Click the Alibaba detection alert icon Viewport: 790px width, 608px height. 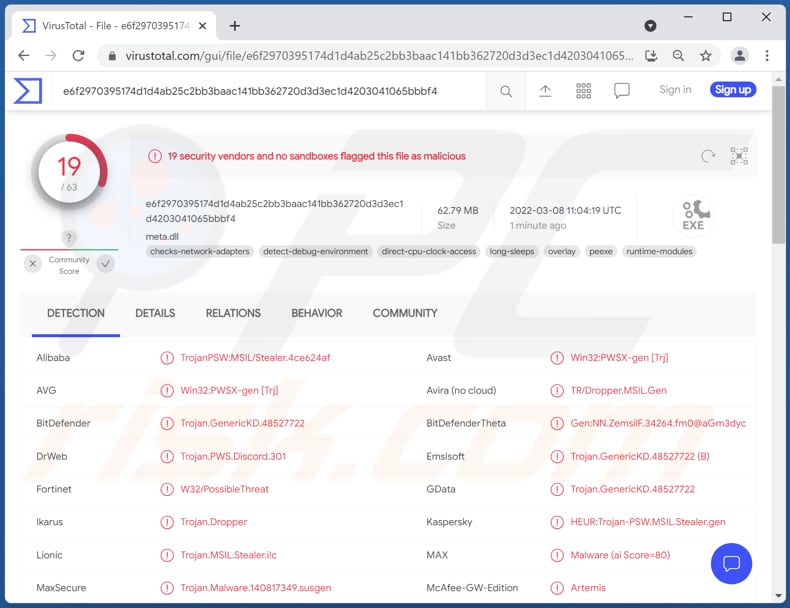(167, 358)
